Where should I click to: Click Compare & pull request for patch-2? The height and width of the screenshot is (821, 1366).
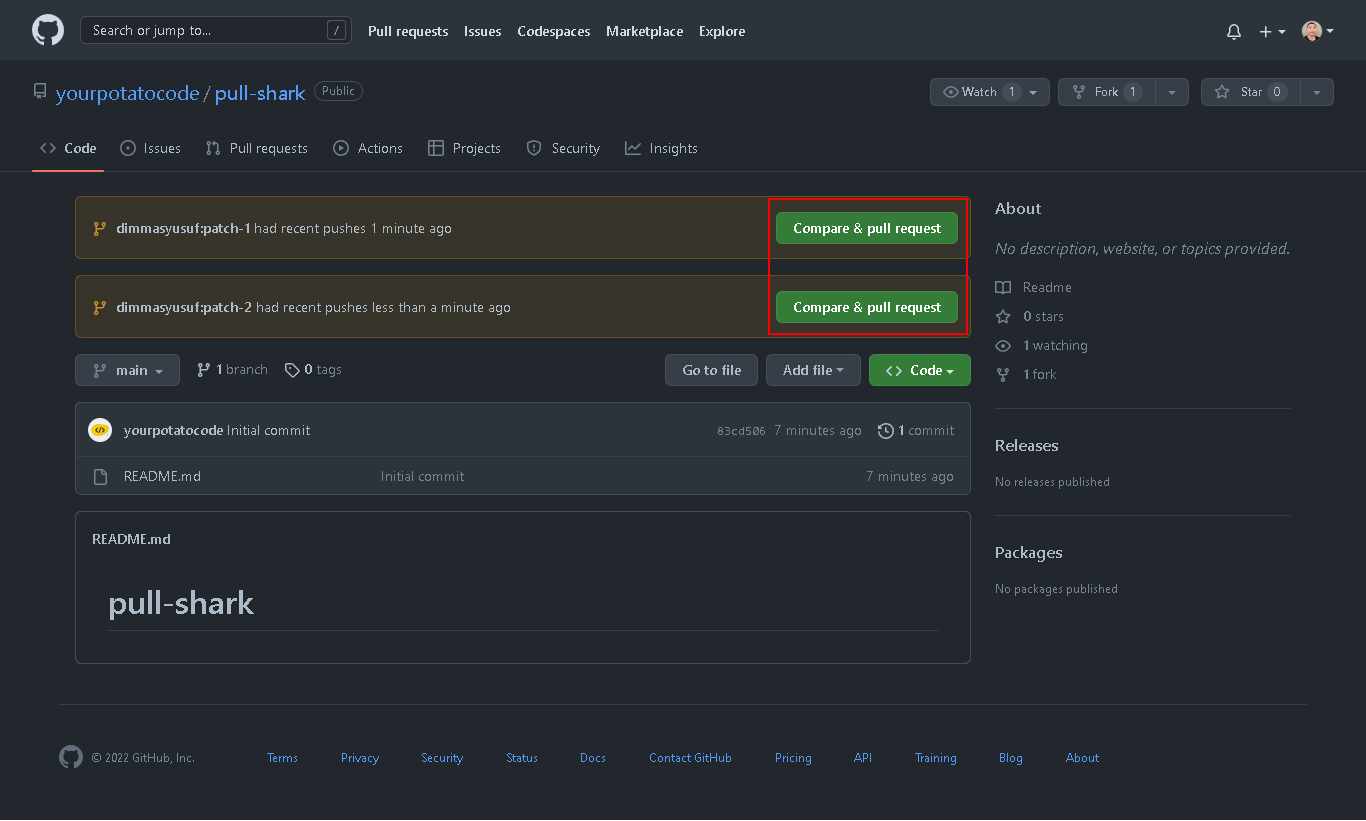(867, 307)
